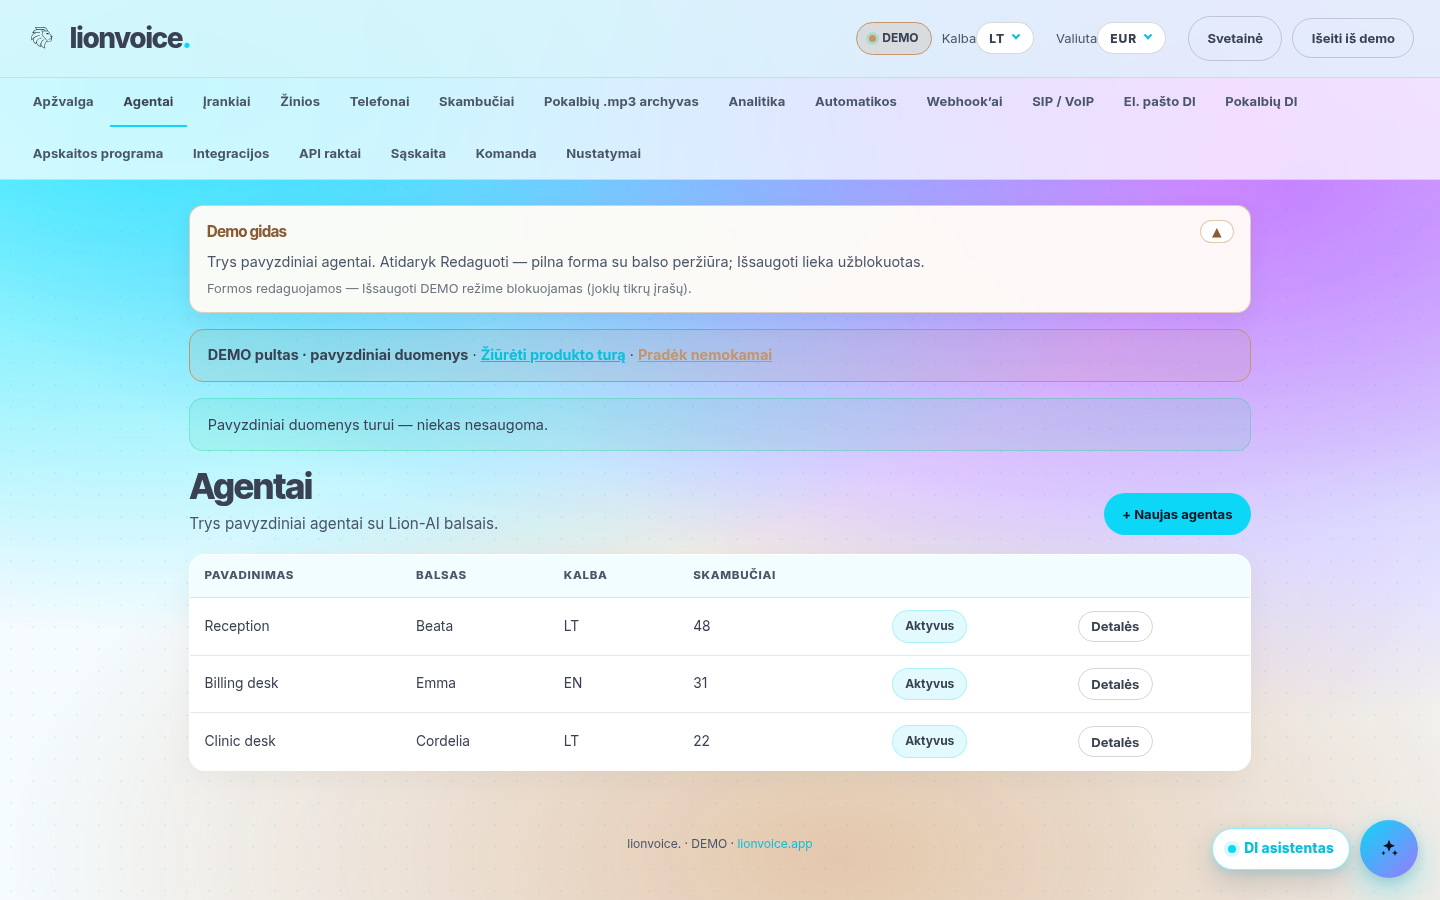
Task: Open the Svetainė button
Action: (1235, 38)
